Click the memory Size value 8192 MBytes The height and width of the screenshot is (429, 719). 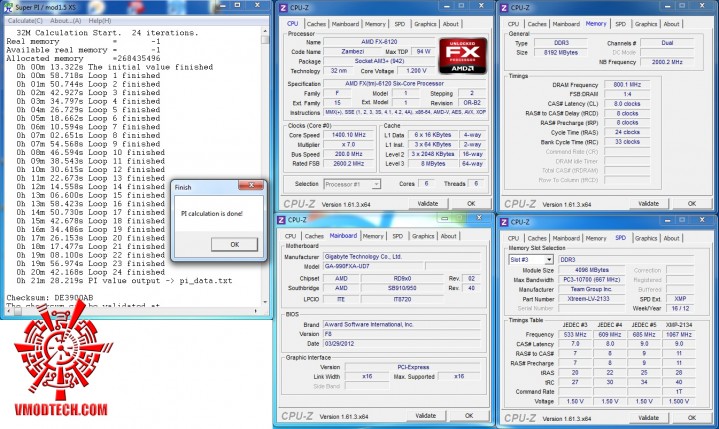click(x=560, y=53)
